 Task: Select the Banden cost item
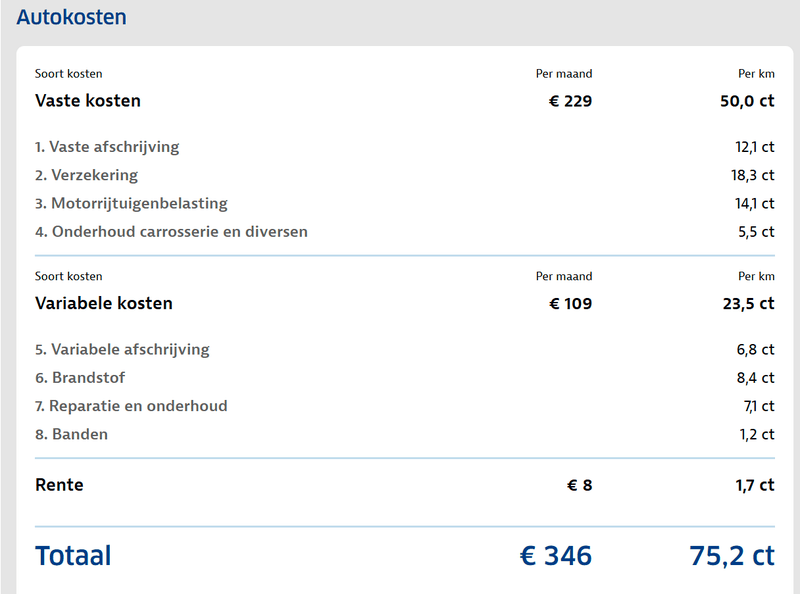tap(71, 434)
